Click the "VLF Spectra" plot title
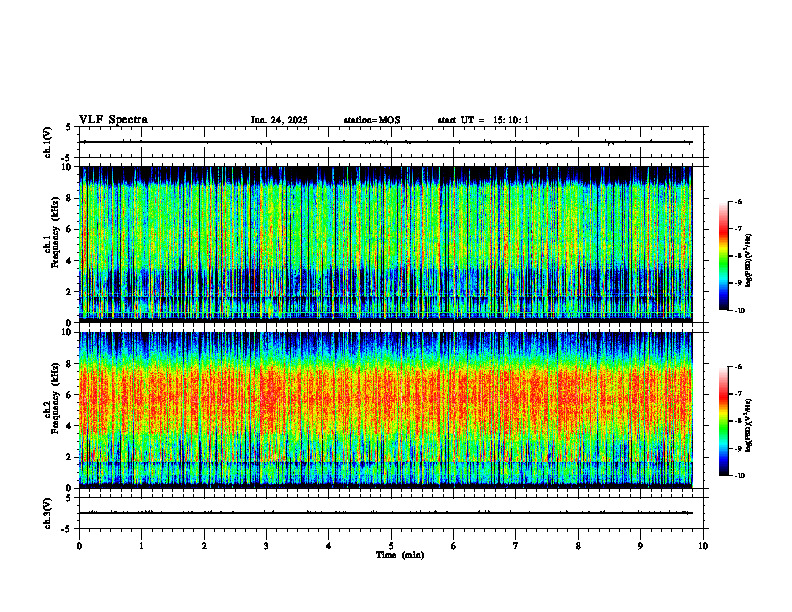 point(113,120)
